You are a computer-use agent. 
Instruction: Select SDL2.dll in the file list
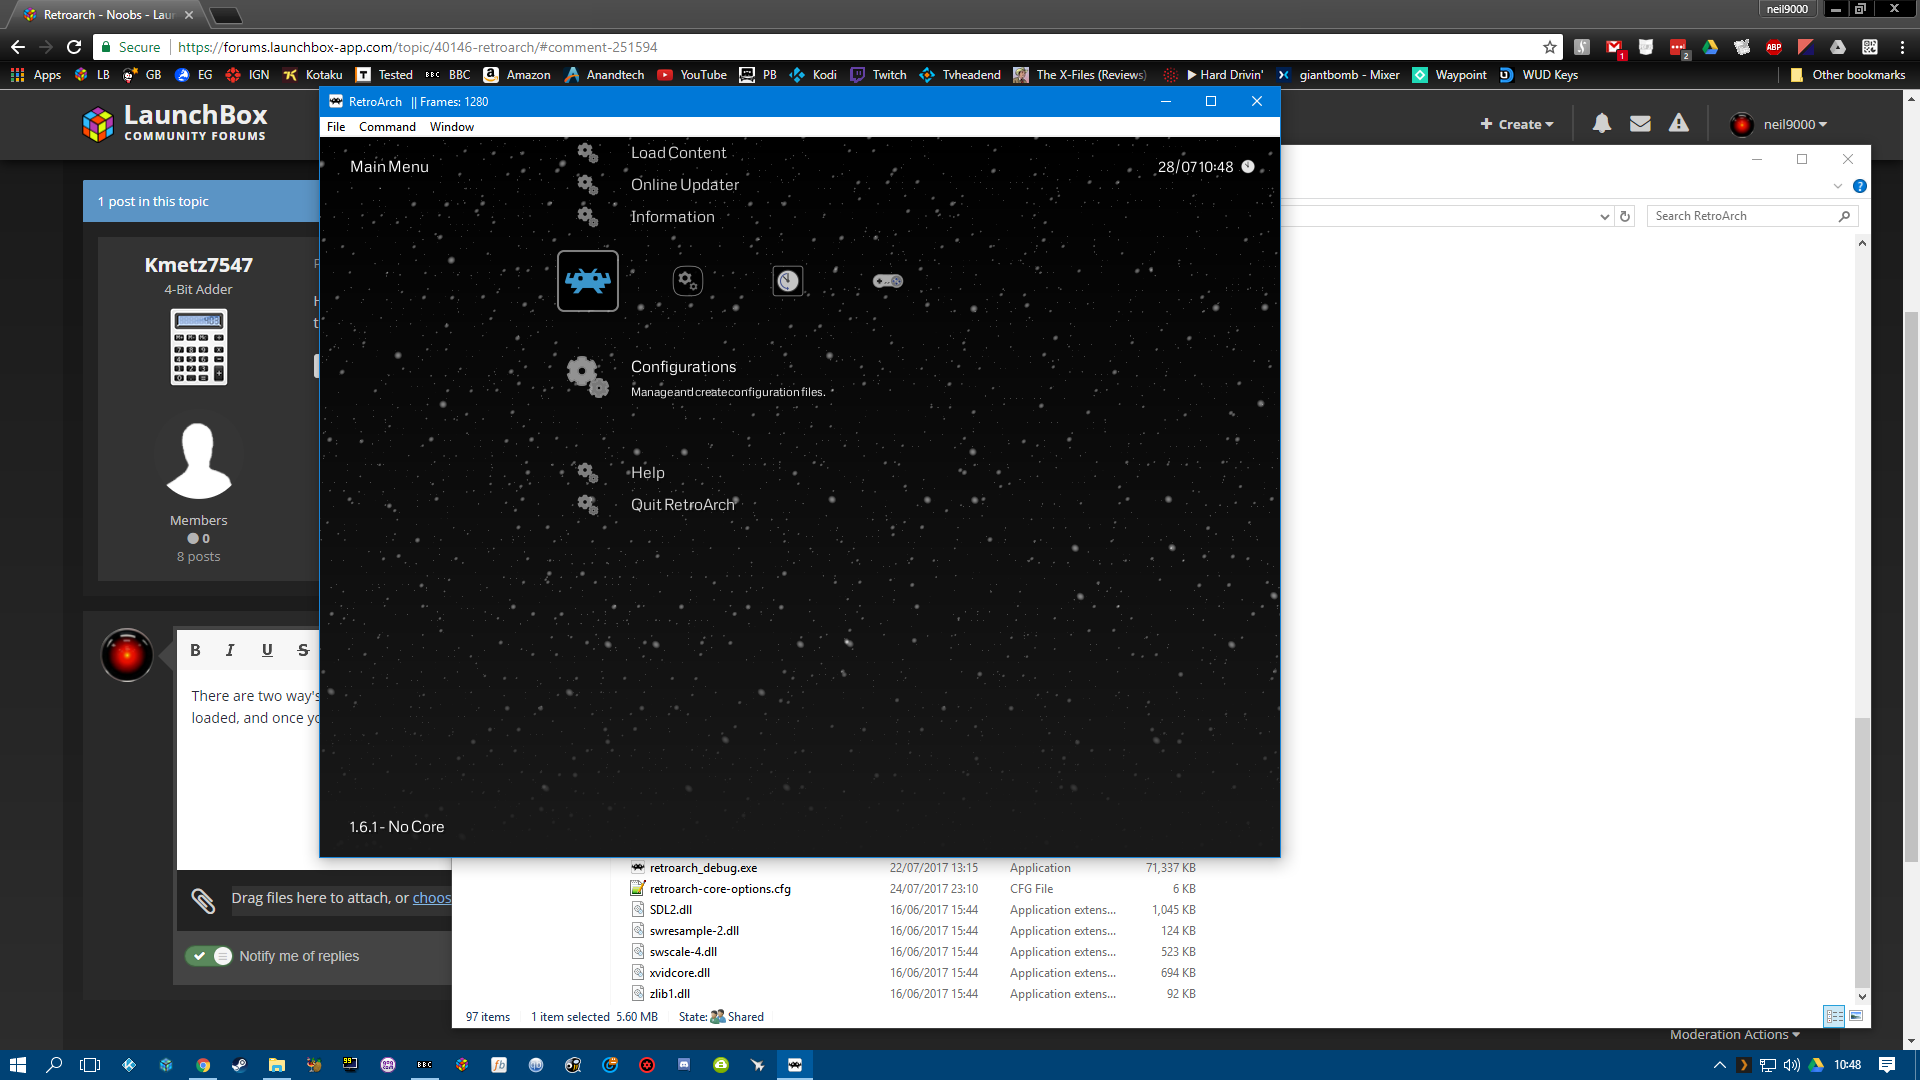(670, 910)
